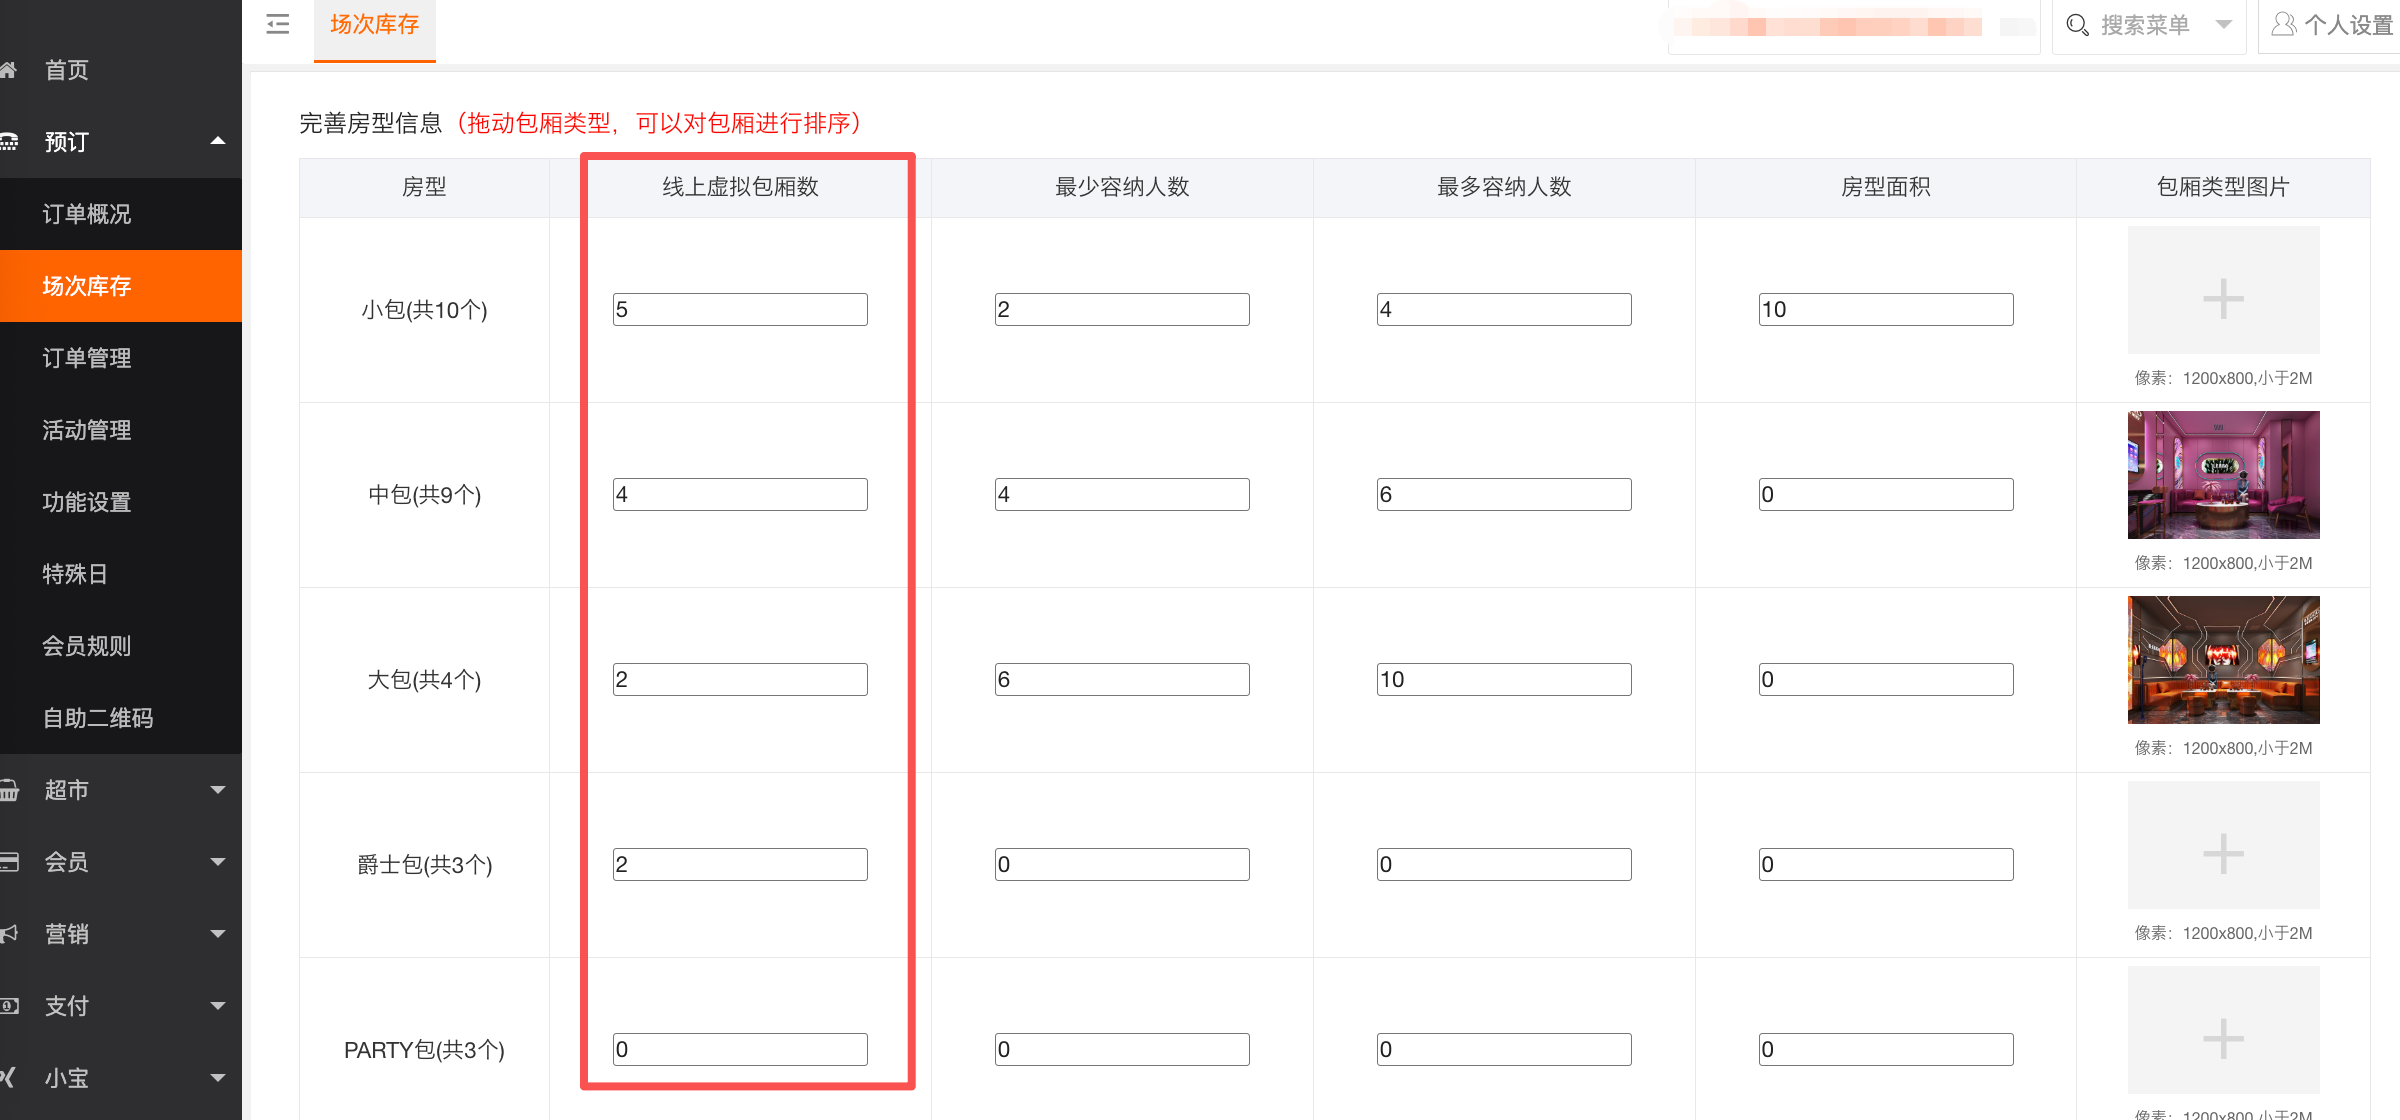Select the 场次库存 tab at top
Image resolution: width=2400 pixels, height=1120 pixels.
click(x=374, y=26)
